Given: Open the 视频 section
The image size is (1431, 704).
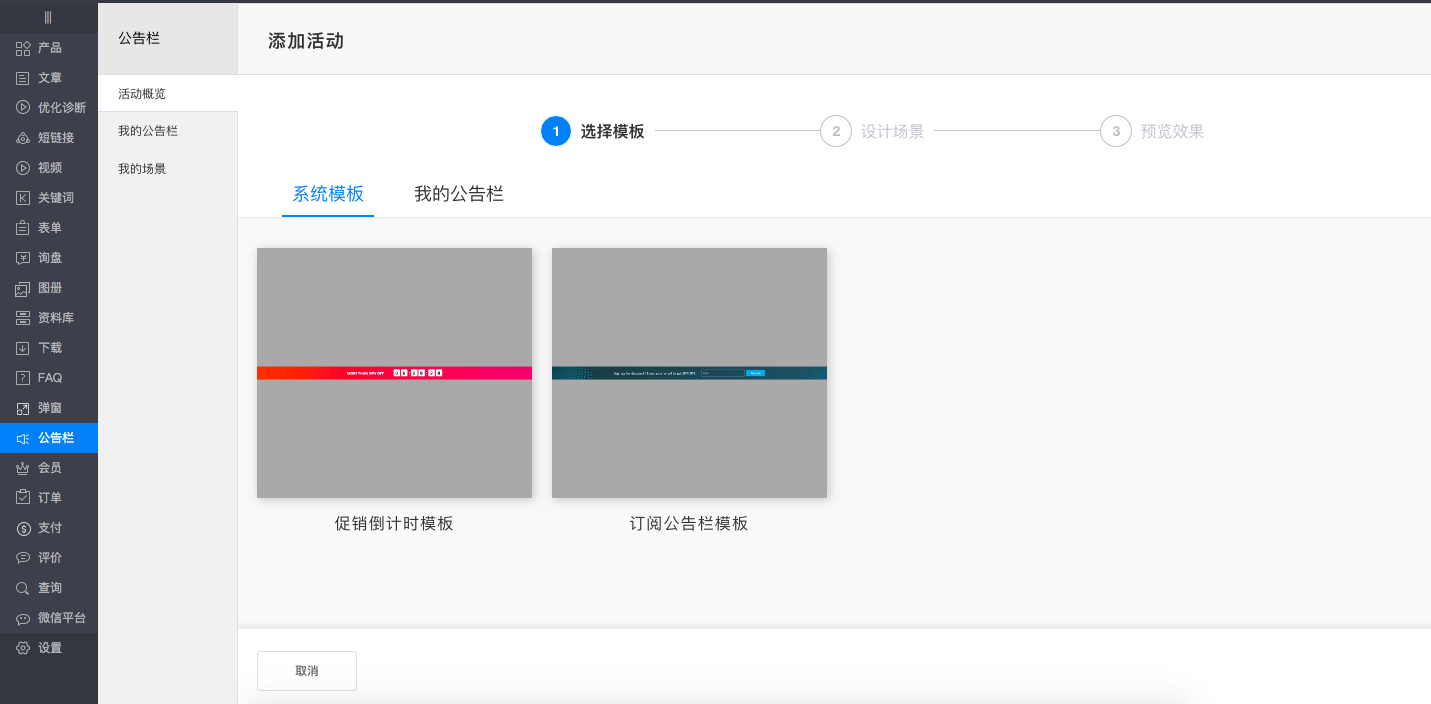Looking at the screenshot, I should pos(21,167).
